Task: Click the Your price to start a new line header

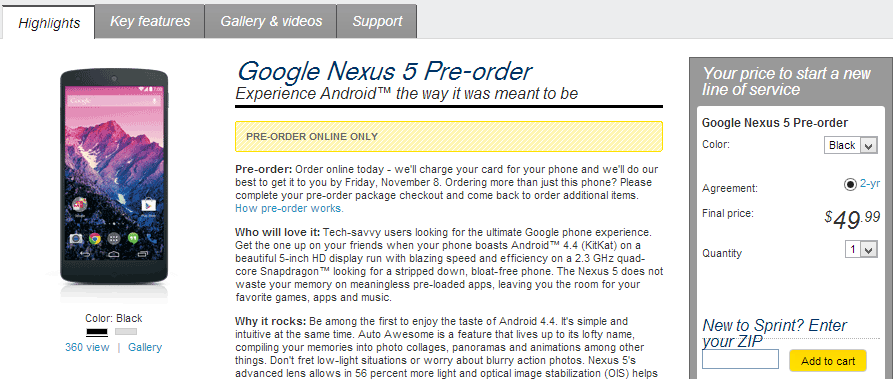Action: click(x=787, y=81)
